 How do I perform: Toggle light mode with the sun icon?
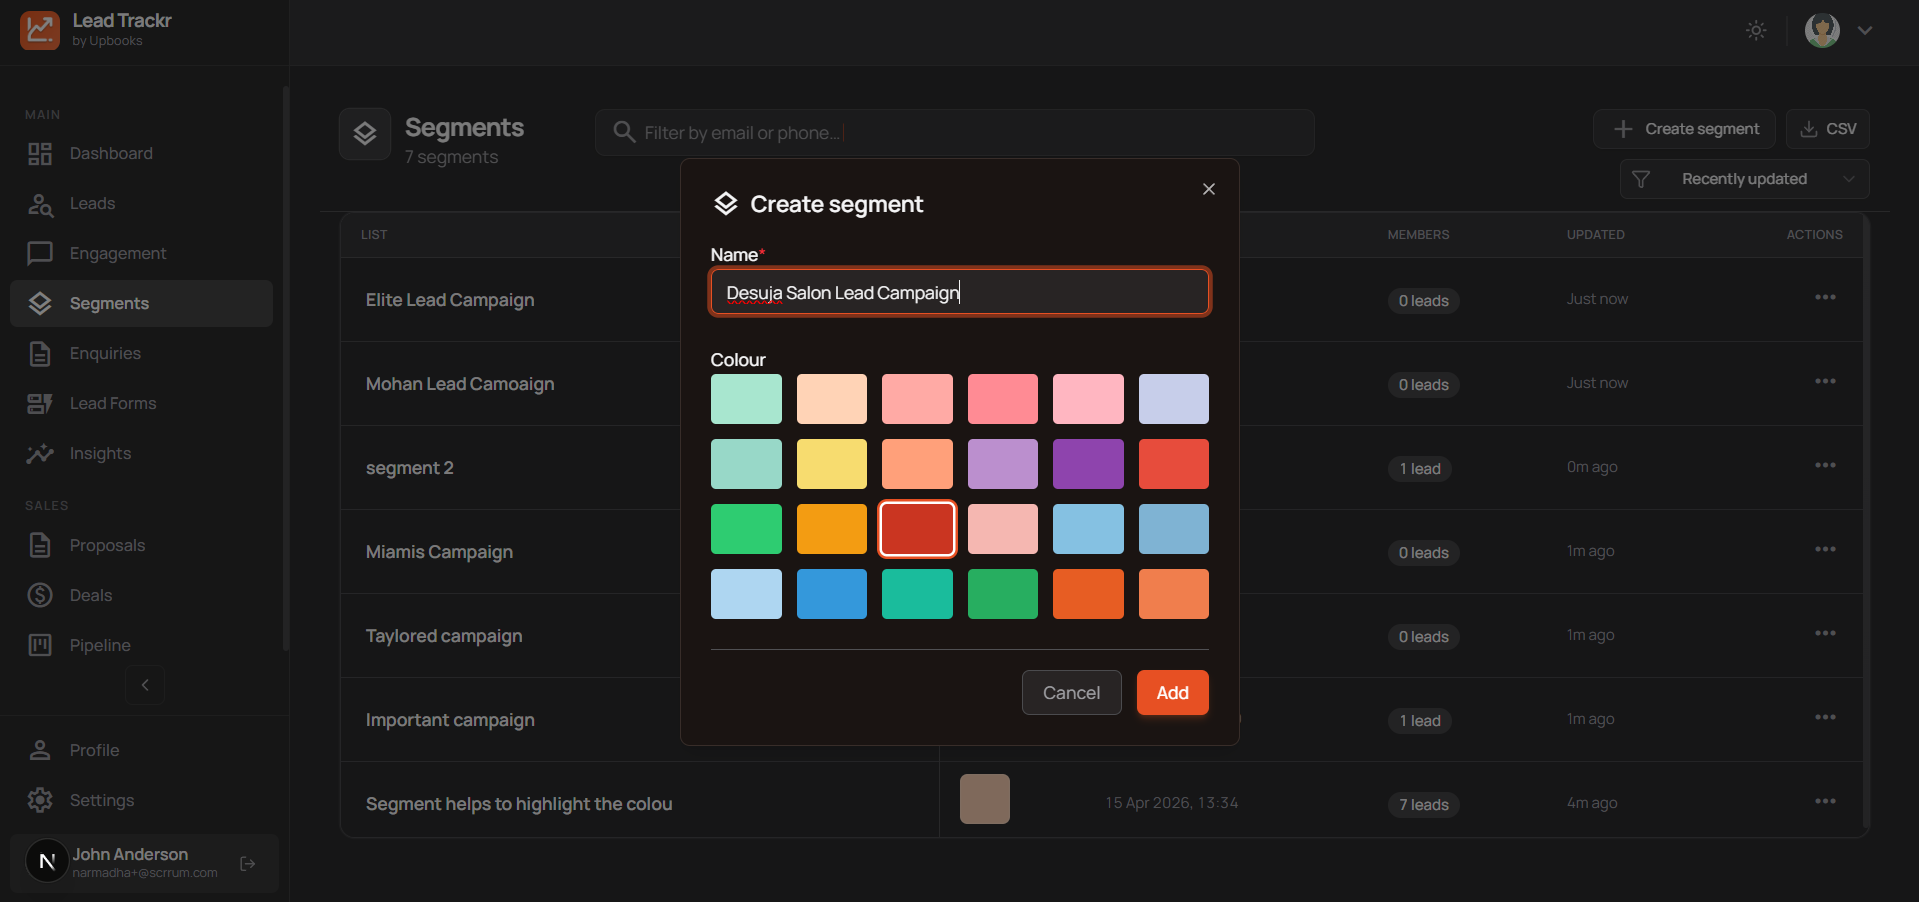[x=1756, y=30]
